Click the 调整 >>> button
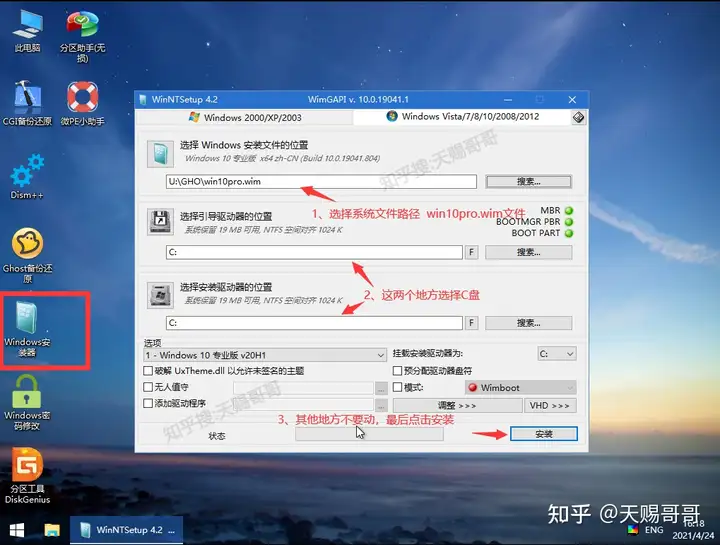 click(457, 405)
